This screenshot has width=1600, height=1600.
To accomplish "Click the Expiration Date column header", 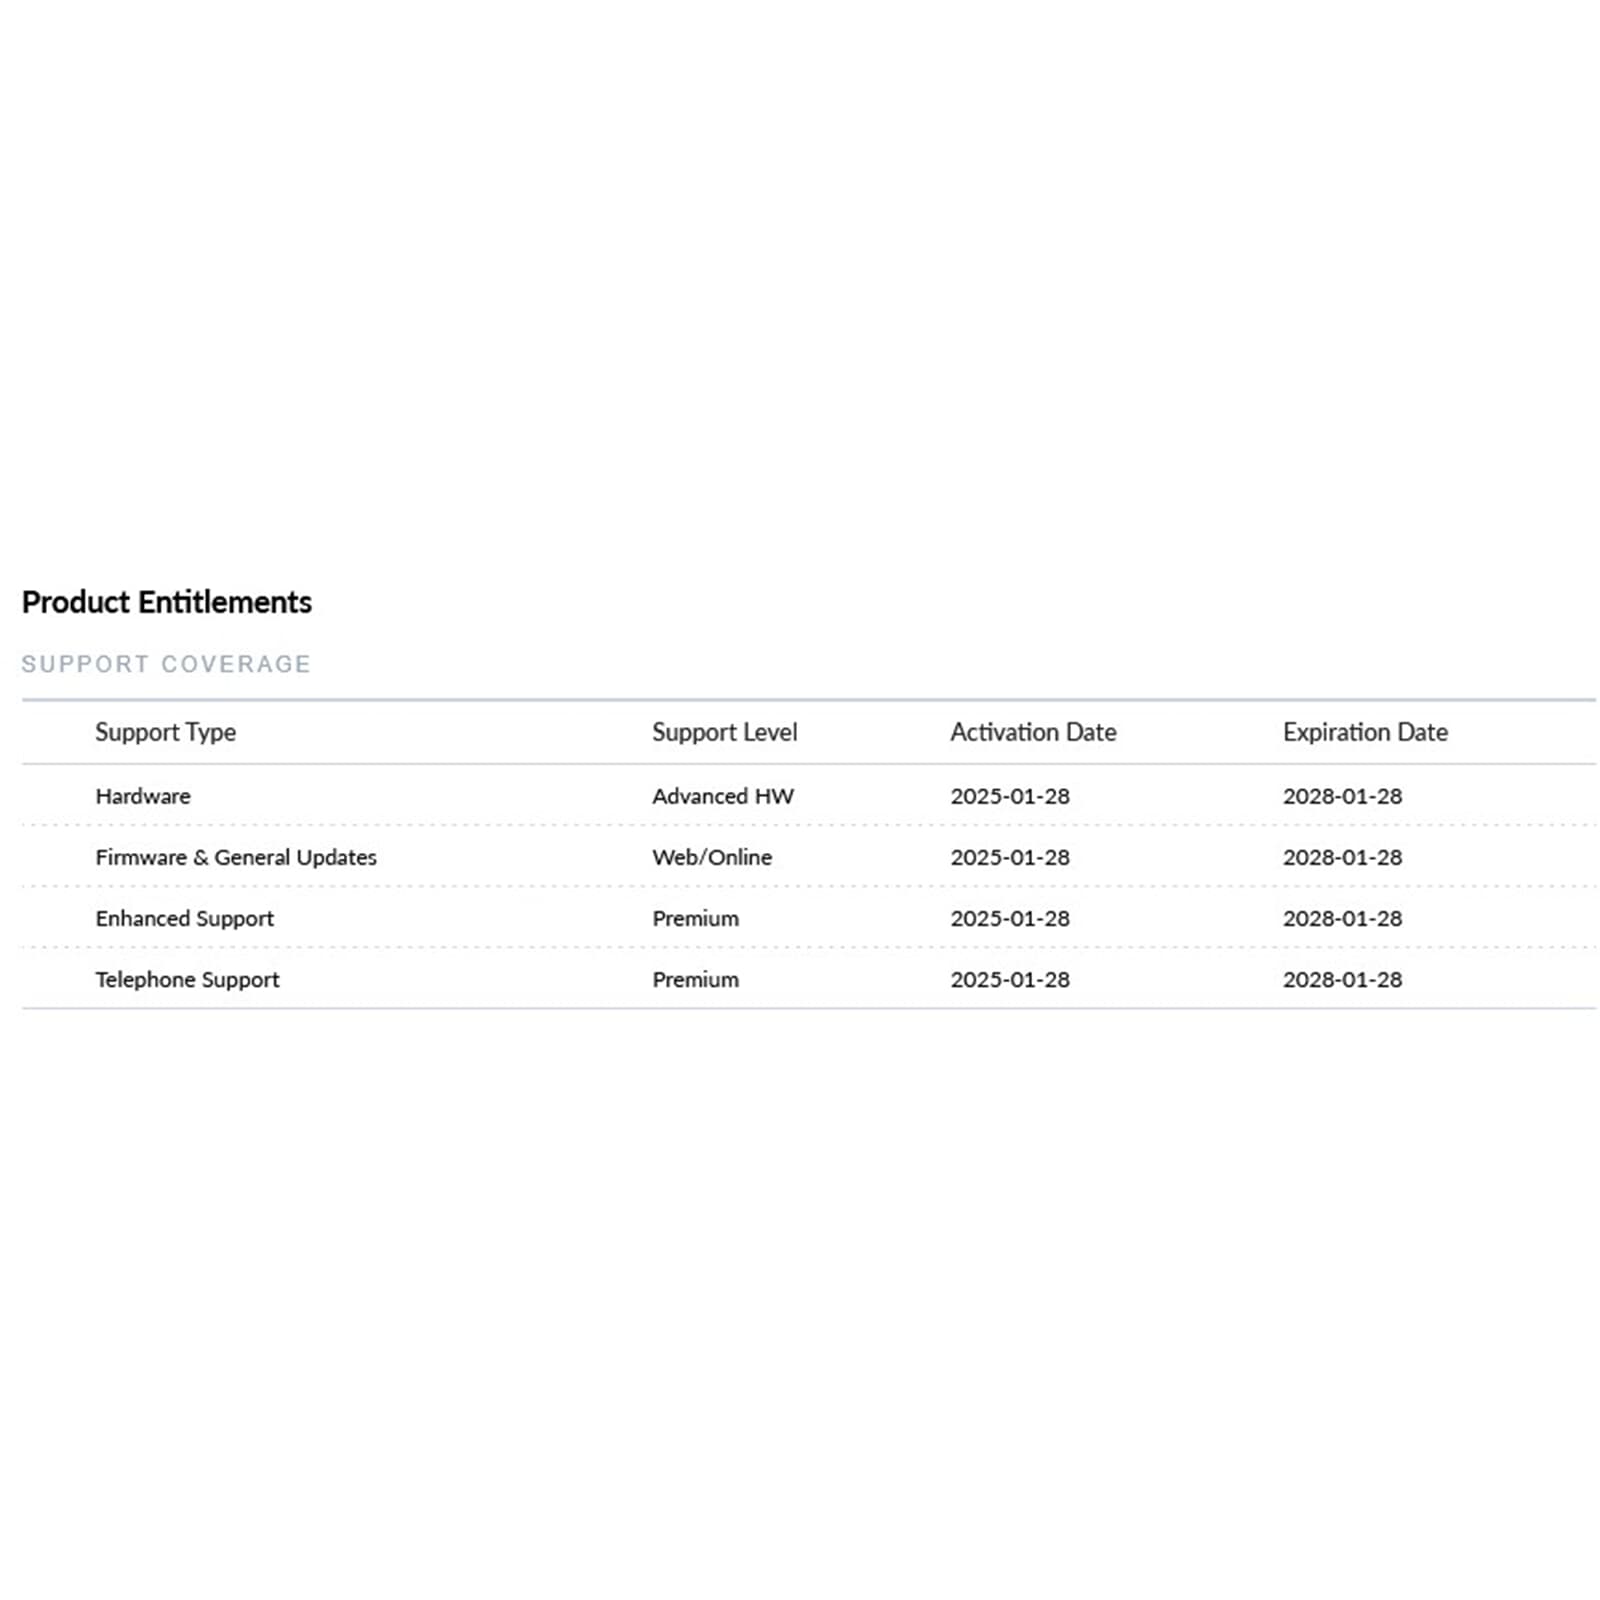I will tap(1364, 732).
